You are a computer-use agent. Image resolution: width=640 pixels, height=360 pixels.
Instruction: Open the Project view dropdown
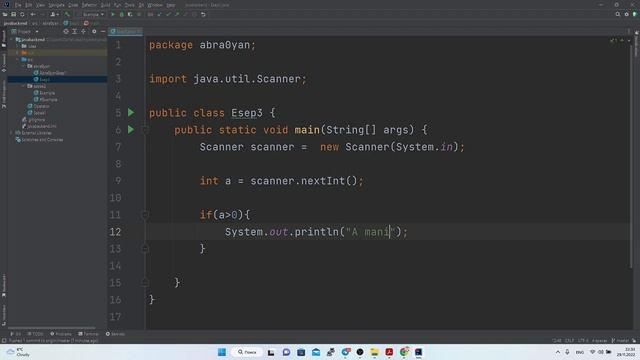(x=25, y=31)
